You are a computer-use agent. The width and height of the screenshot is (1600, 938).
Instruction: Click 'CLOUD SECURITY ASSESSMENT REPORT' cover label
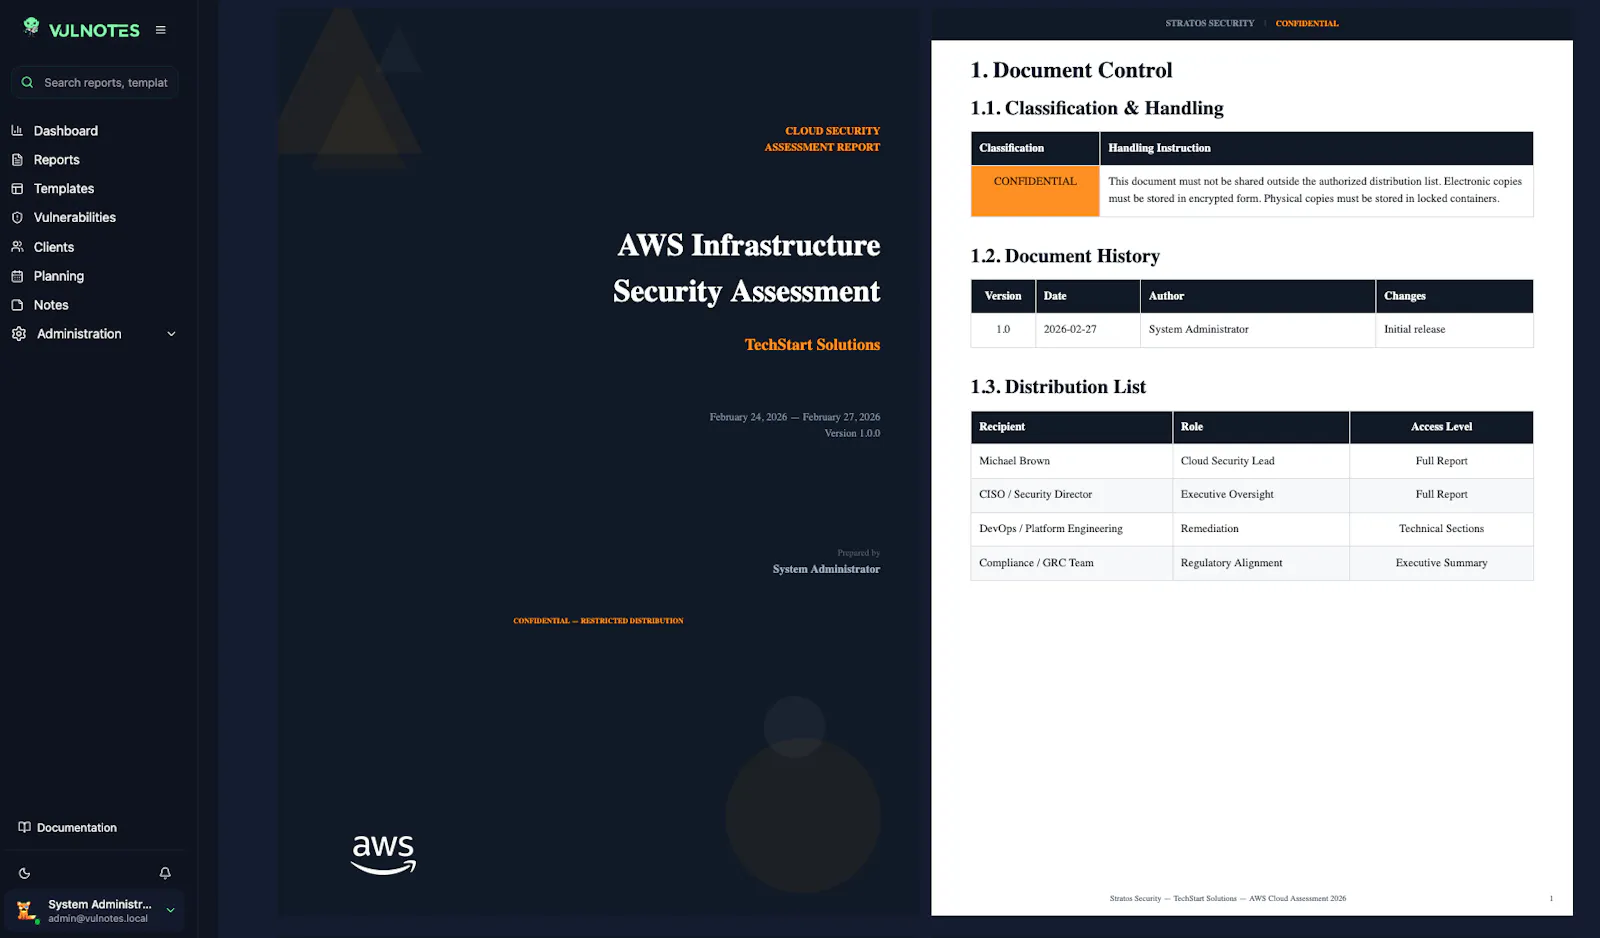coord(822,139)
